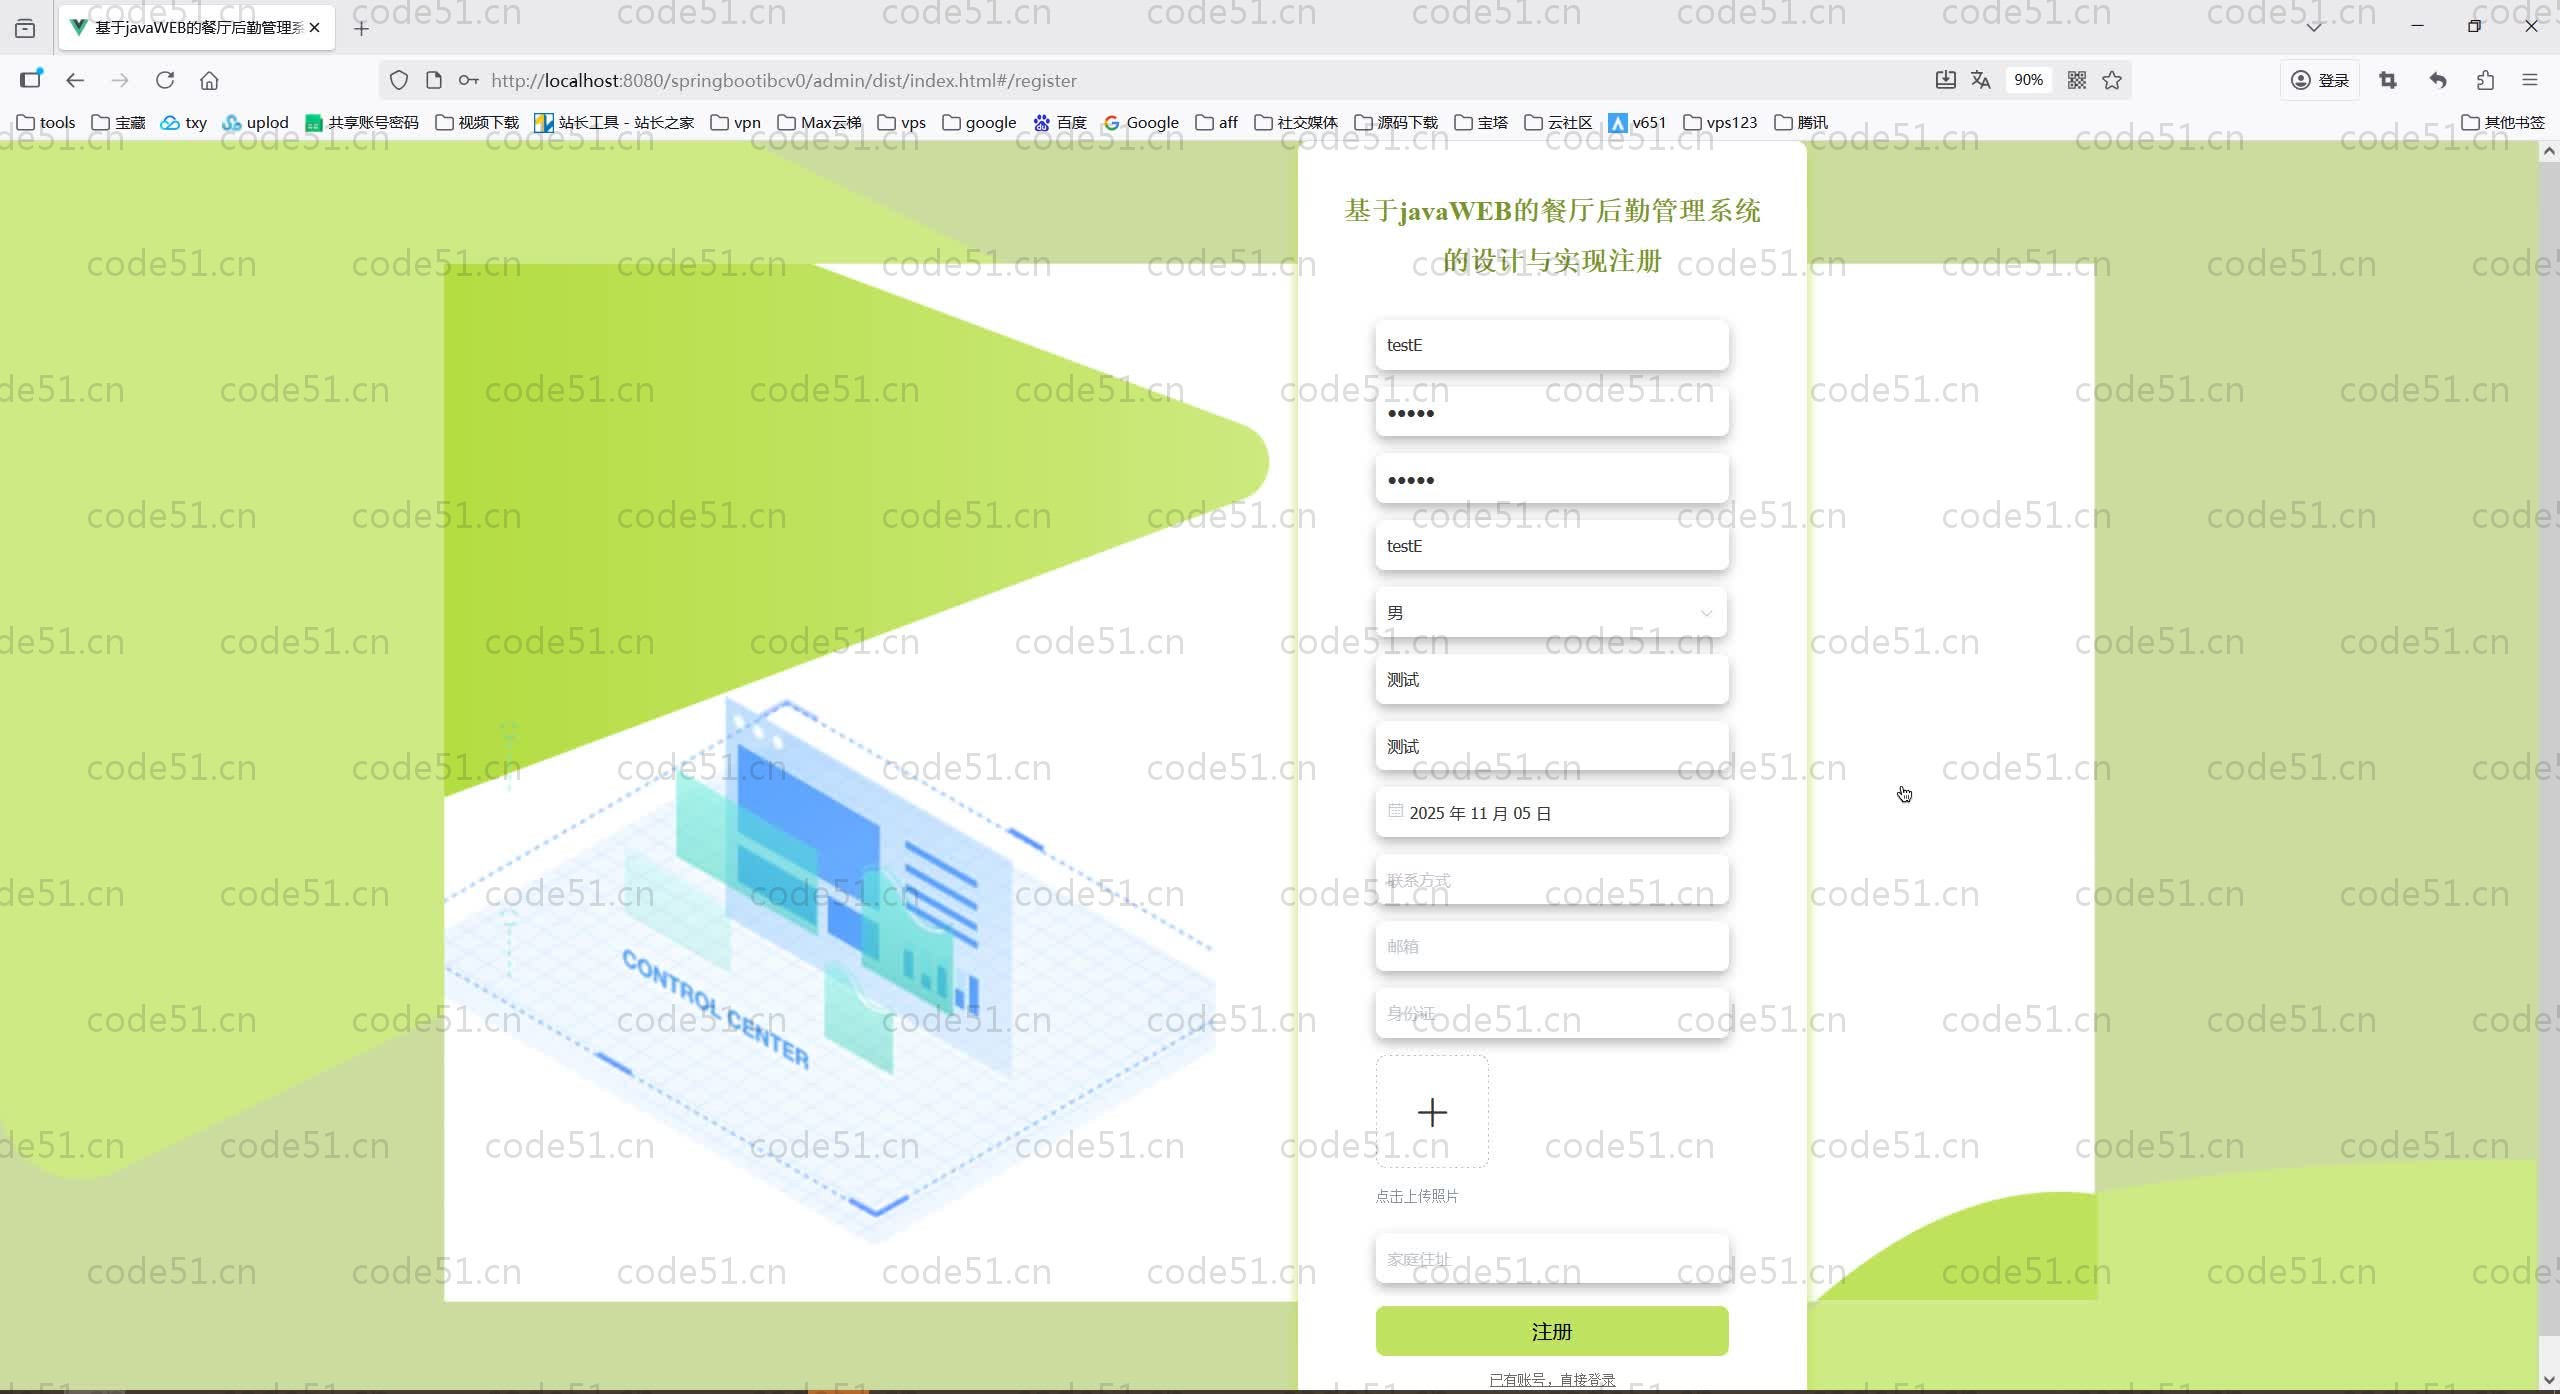The height and width of the screenshot is (1394, 2560).
Task: Open the date picker showing 2025年11月05日
Action: (1550, 813)
